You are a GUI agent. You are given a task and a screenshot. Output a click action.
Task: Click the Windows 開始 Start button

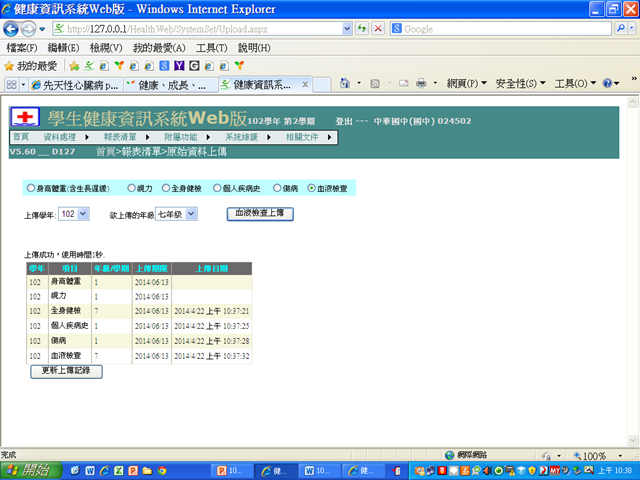31,471
